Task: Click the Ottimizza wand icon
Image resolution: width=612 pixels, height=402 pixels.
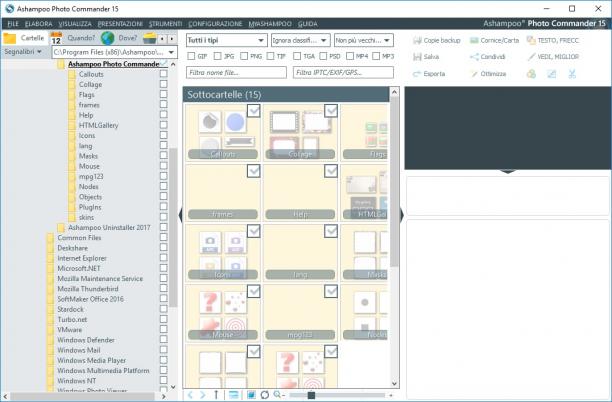Action: 474,74
